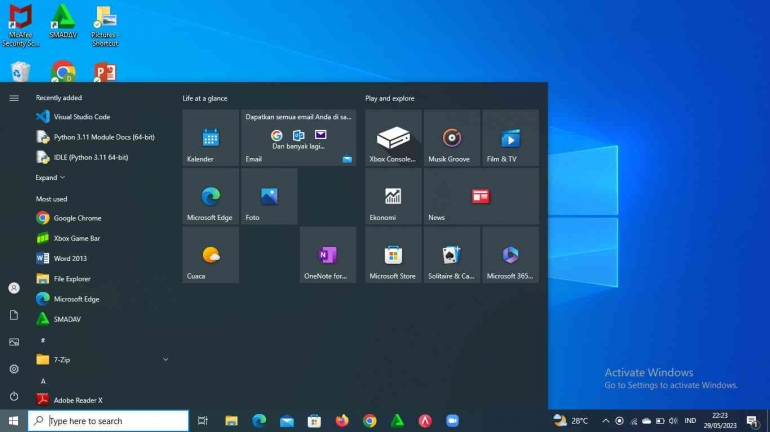The height and width of the screenshot is (432, 770).
Task: Open File Explorer from the taskbar
Action: [231, 421]
